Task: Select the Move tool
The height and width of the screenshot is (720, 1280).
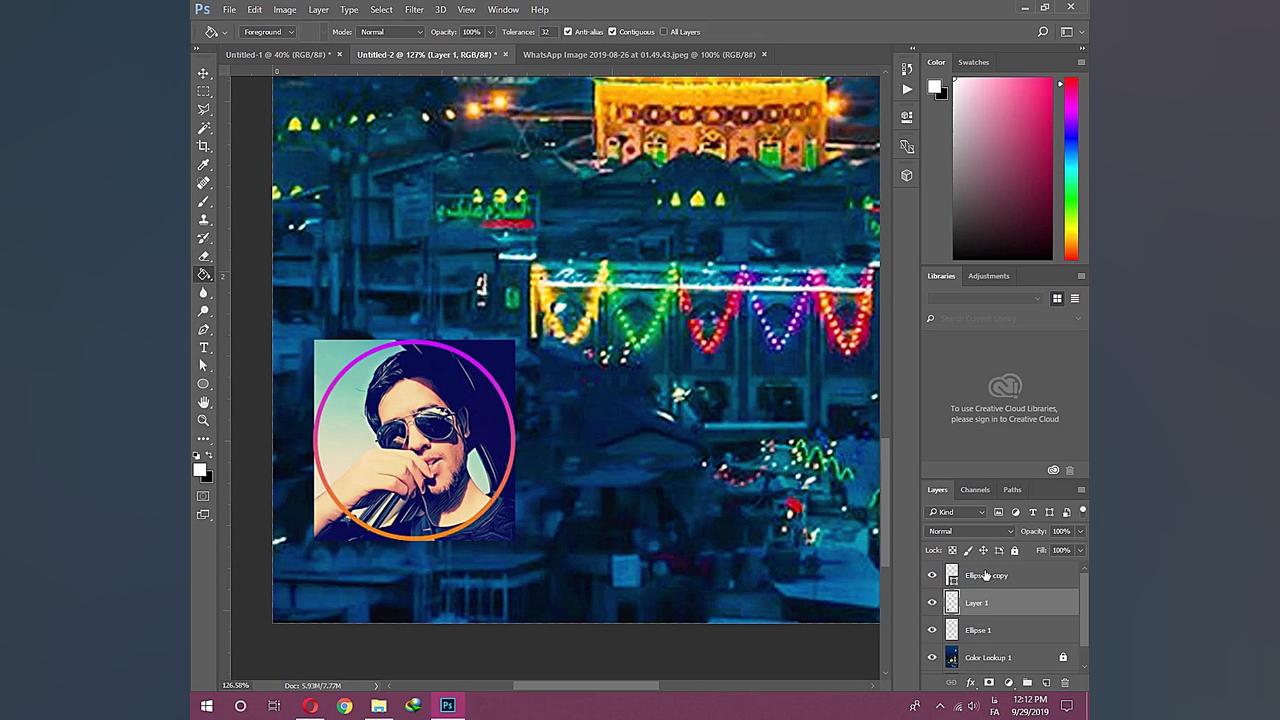Action: pyautogui.click(x=203, y=73)
